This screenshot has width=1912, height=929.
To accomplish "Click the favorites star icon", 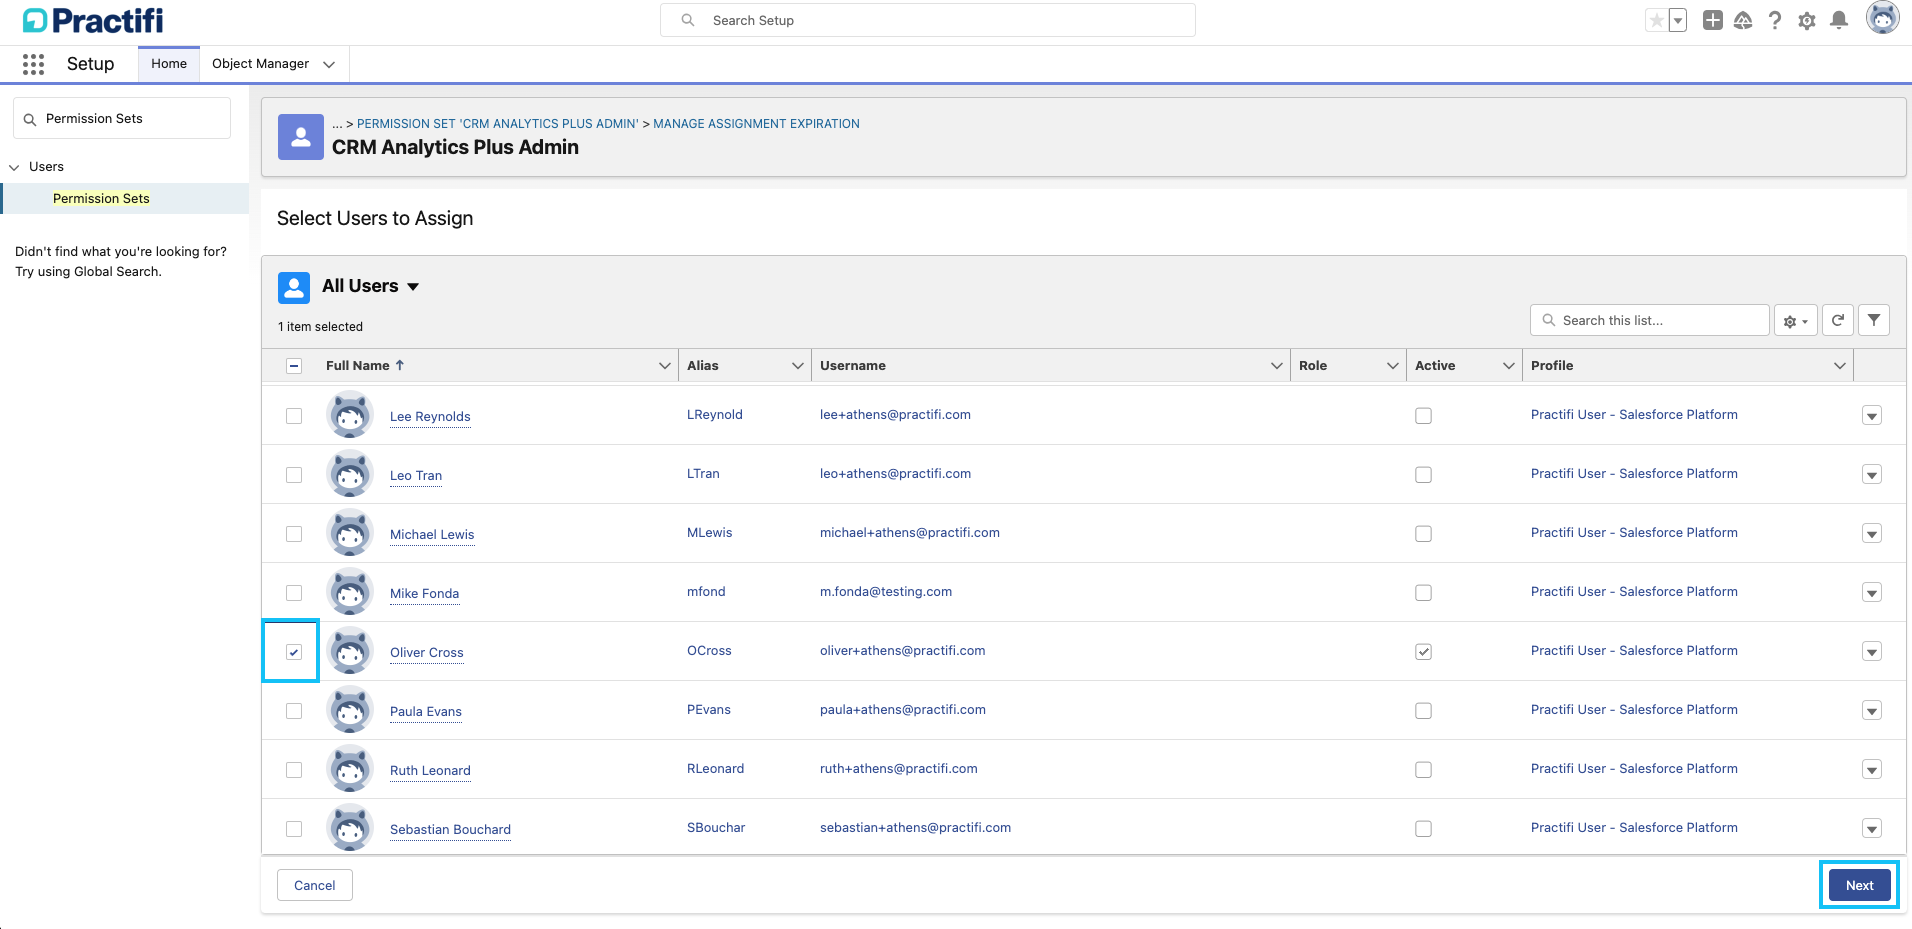I will point(1657,20).
